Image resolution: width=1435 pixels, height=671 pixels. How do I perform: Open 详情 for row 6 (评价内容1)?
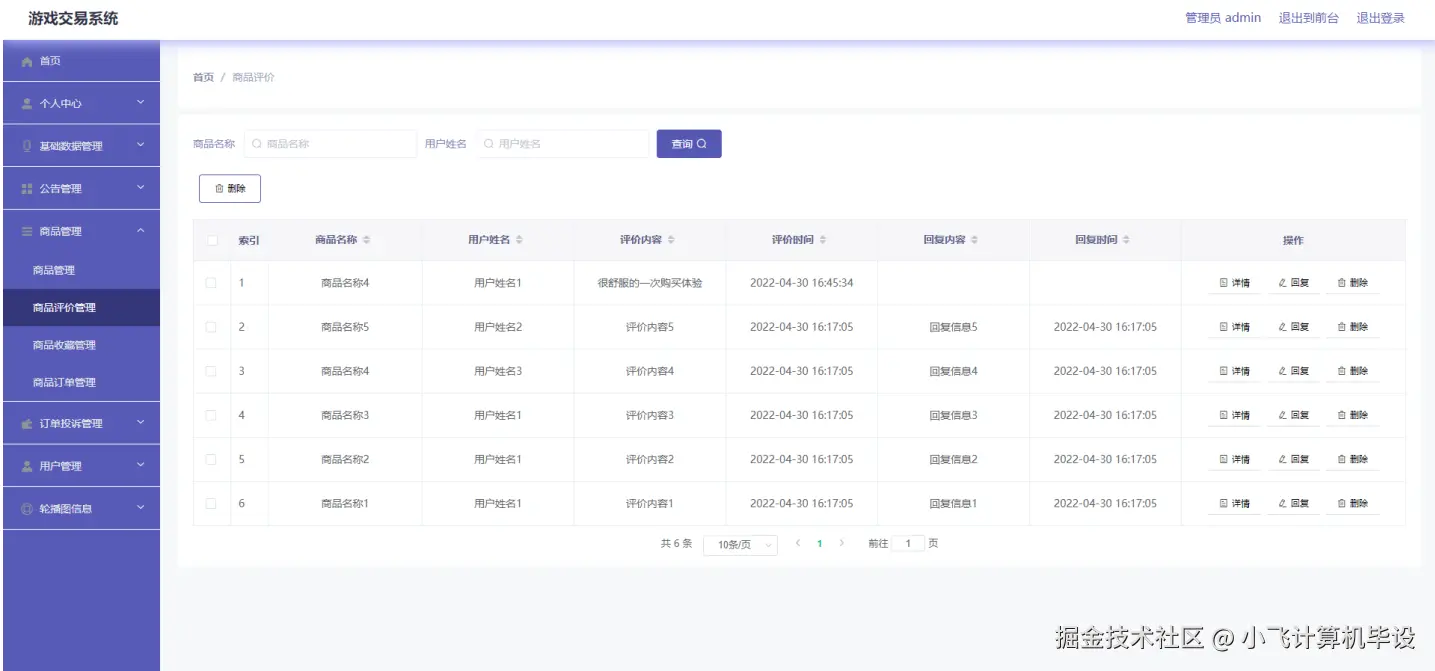[1235, 503]
